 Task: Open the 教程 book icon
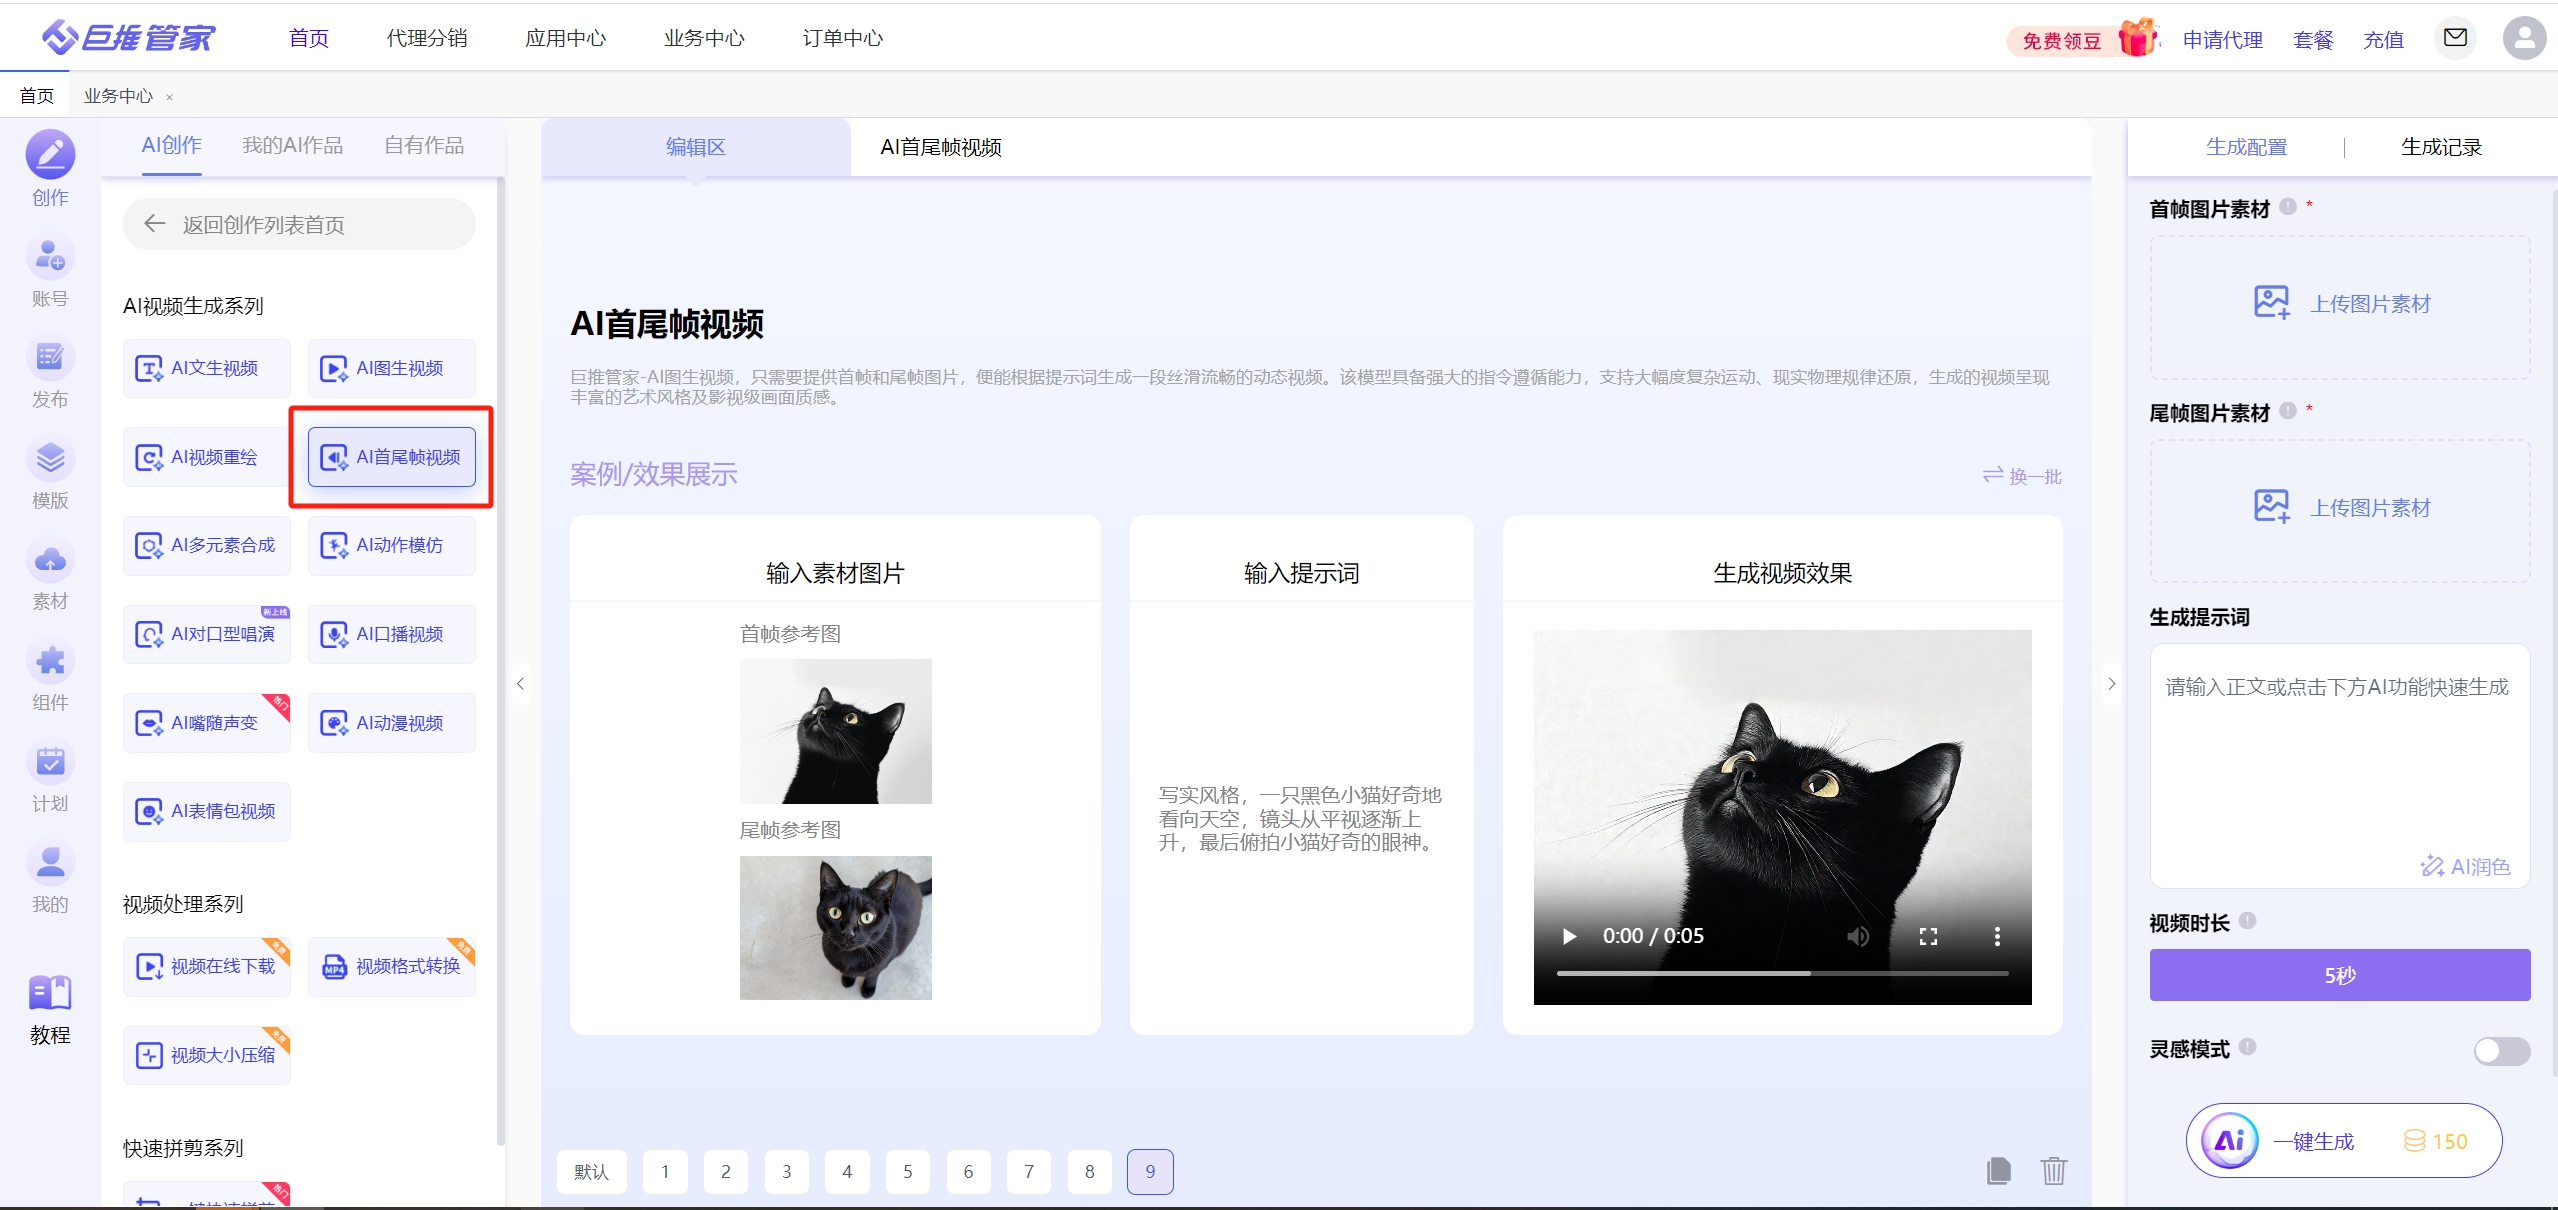(50, 994)
